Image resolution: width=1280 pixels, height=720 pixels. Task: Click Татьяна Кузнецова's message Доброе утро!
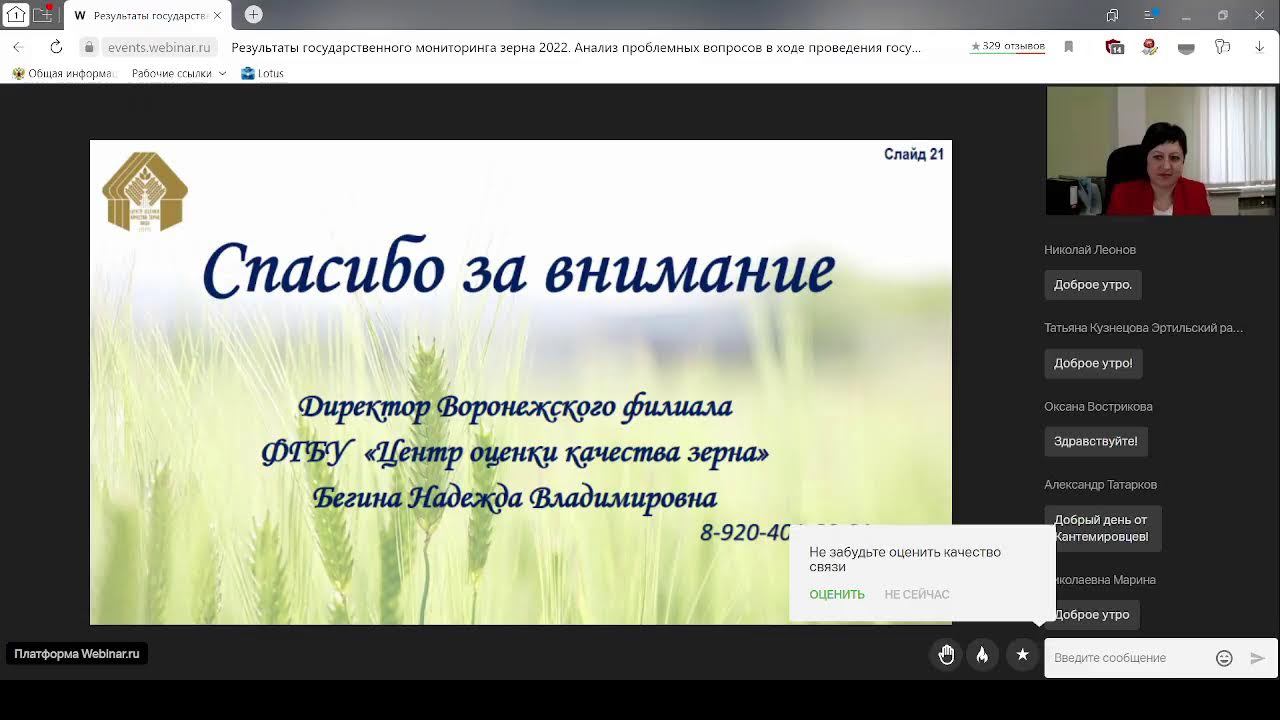tap(1093, 363)
